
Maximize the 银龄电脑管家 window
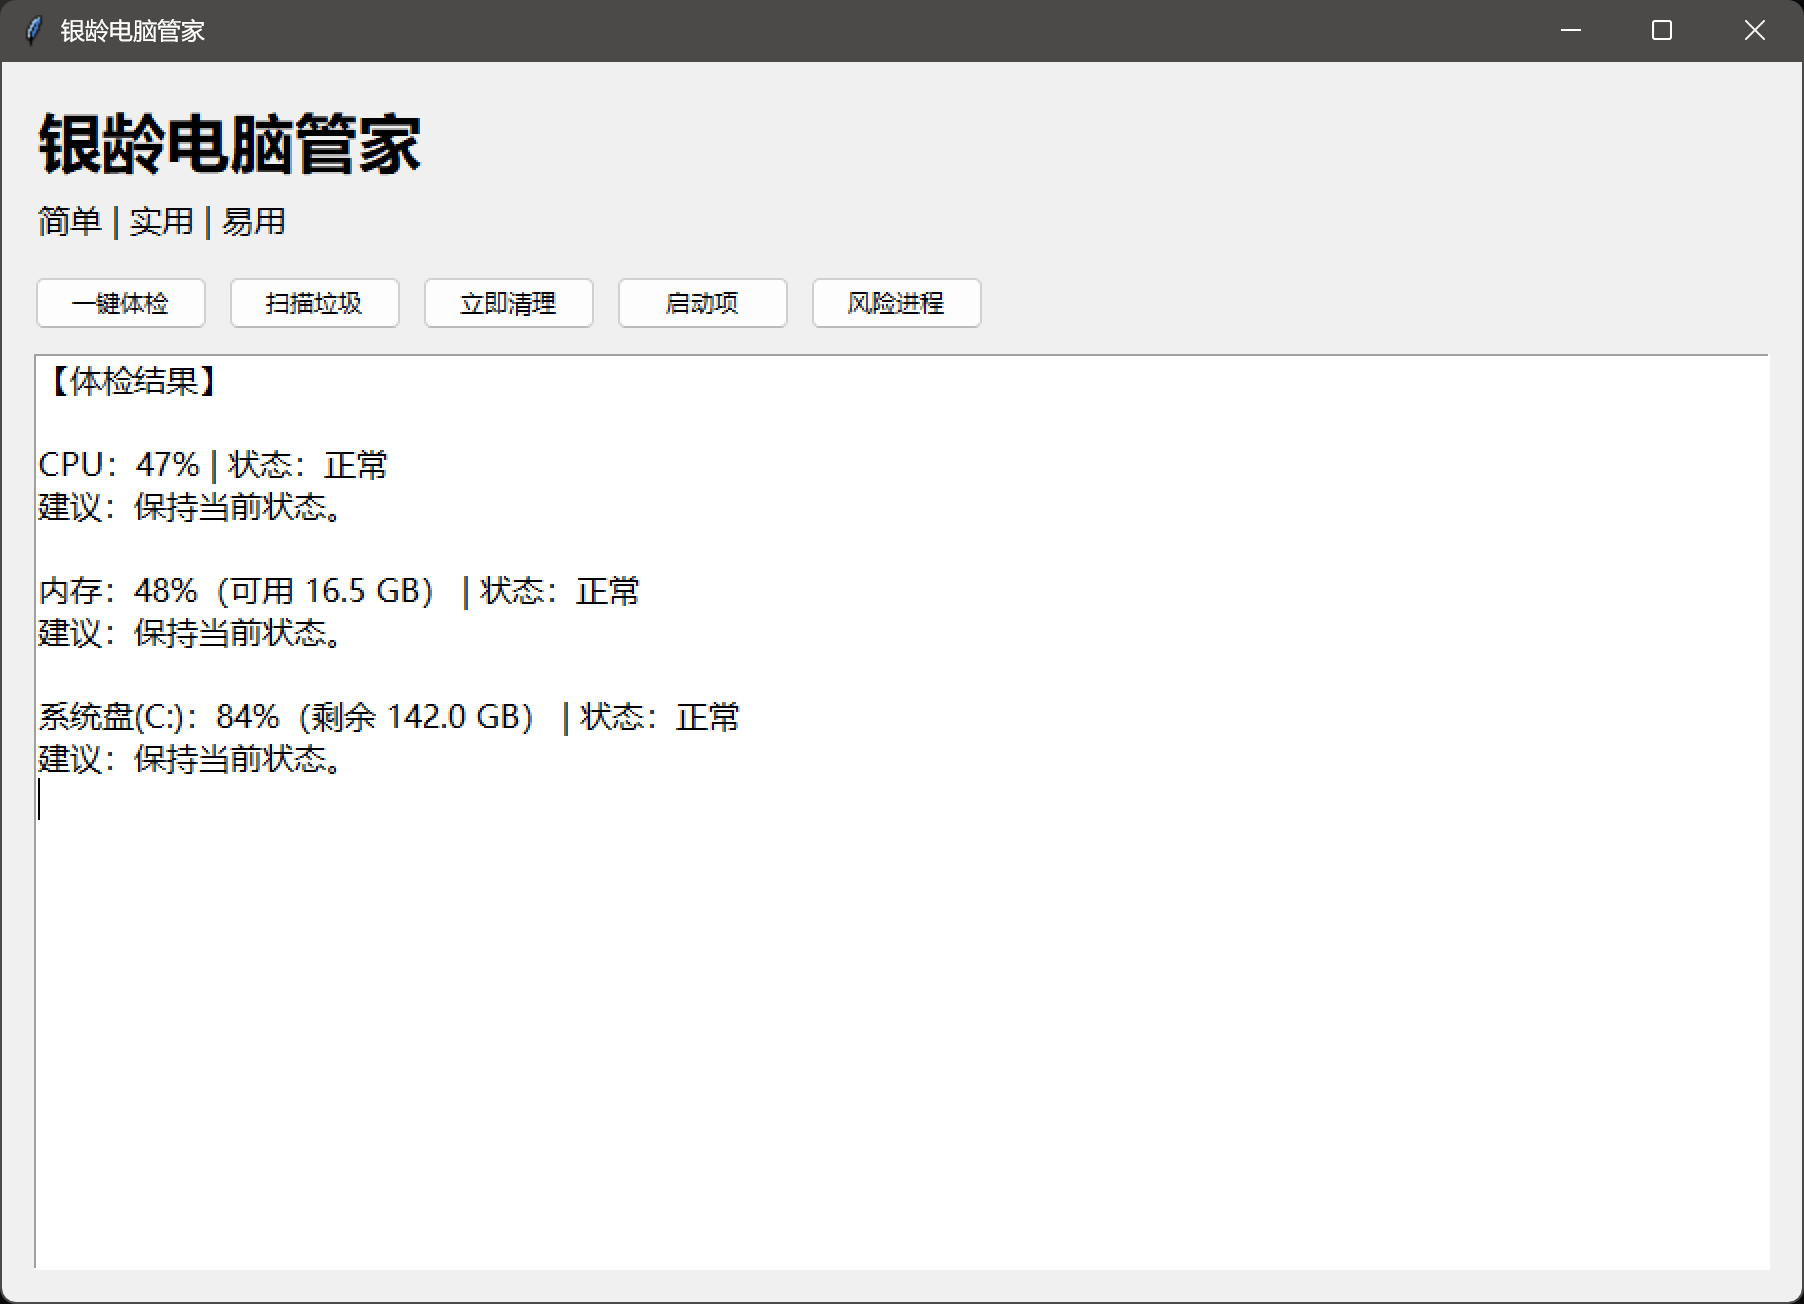click(x=1662, y=31)
